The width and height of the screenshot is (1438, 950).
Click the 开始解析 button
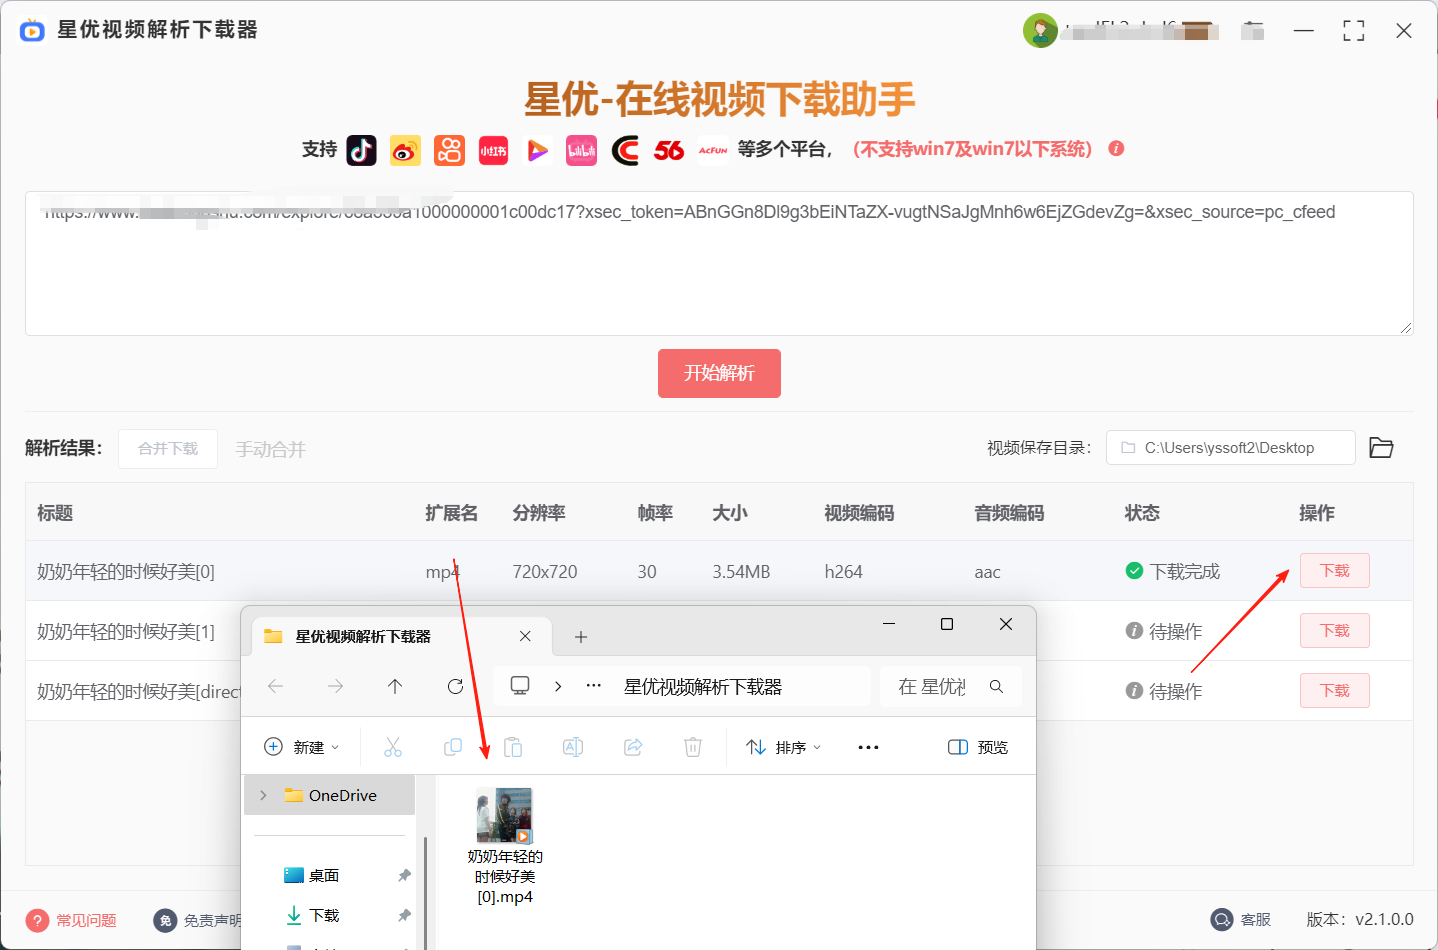click(x=719, y=373)
